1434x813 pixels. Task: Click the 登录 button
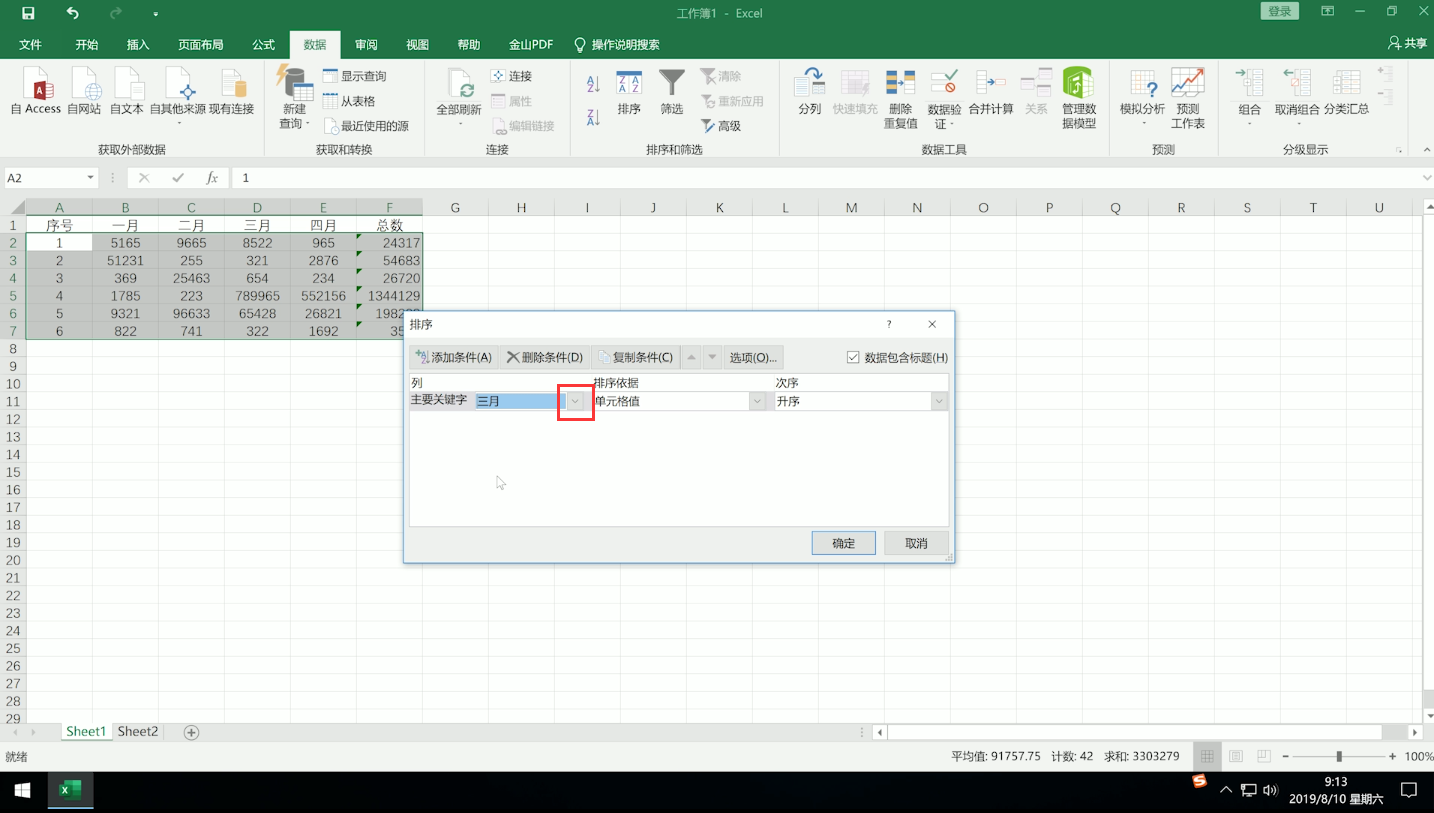click(x=1279, y=11)
